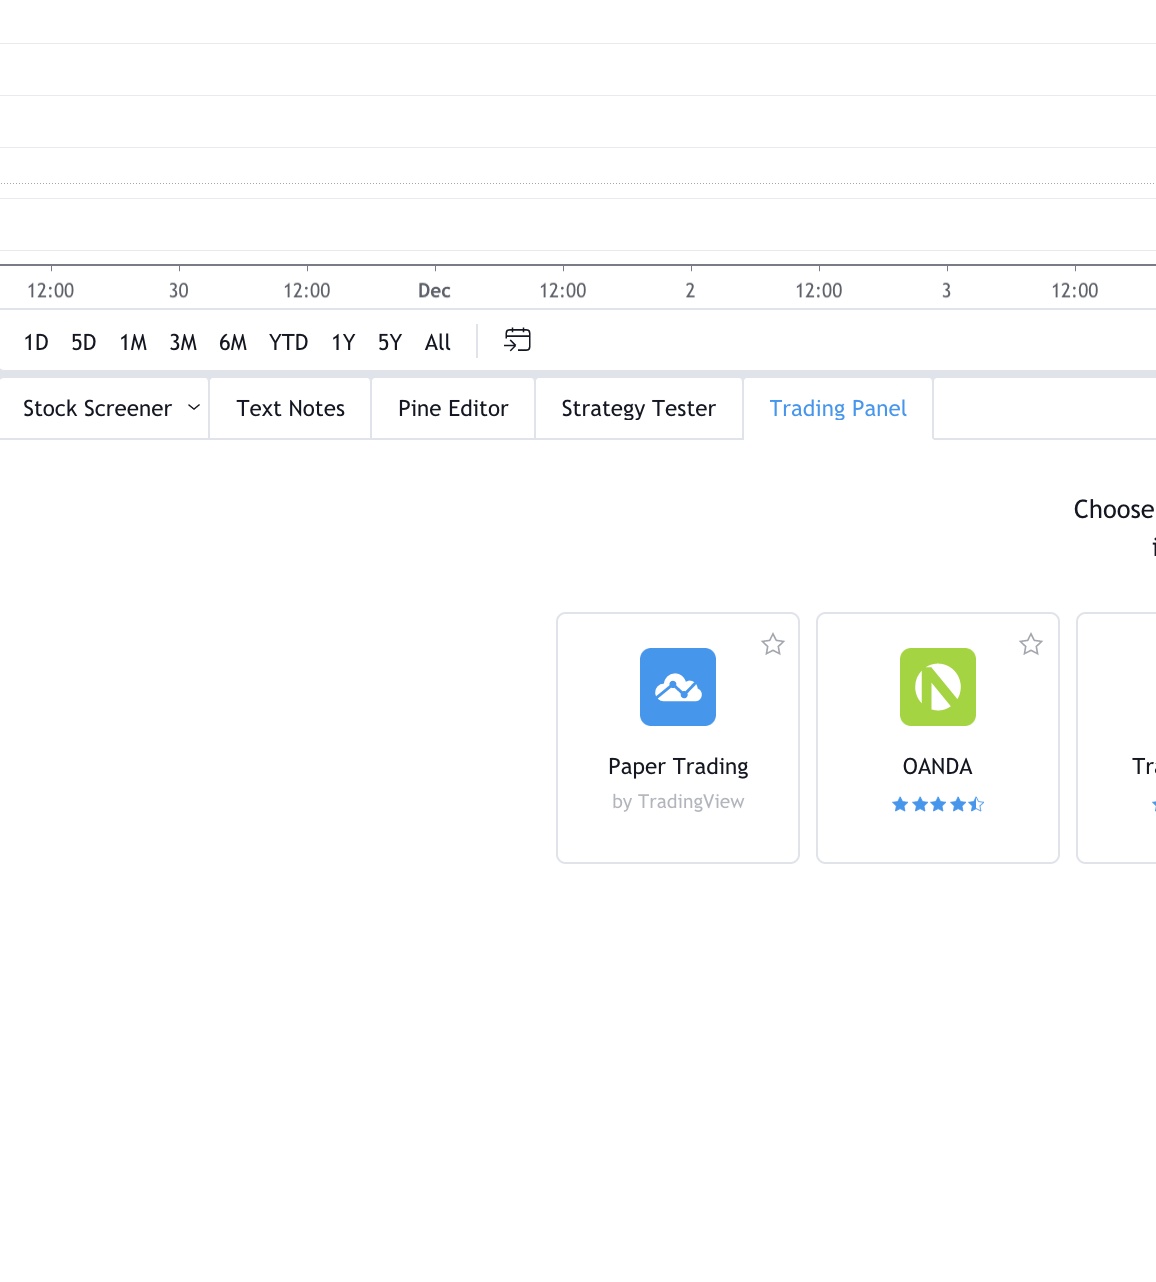Viewport: 1156px width, 1282px height.
Task: Click the Paper Trading broker name
Action: click(678, 766)
